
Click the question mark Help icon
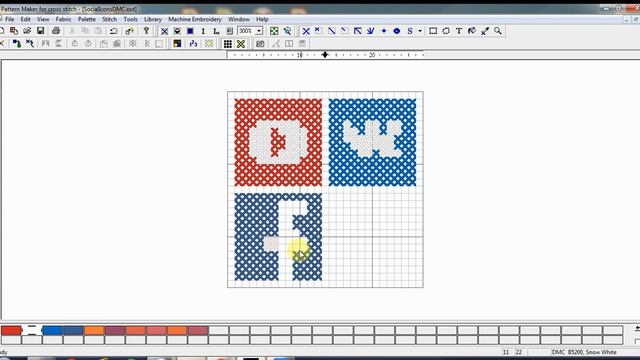click(x=146, y=31)
